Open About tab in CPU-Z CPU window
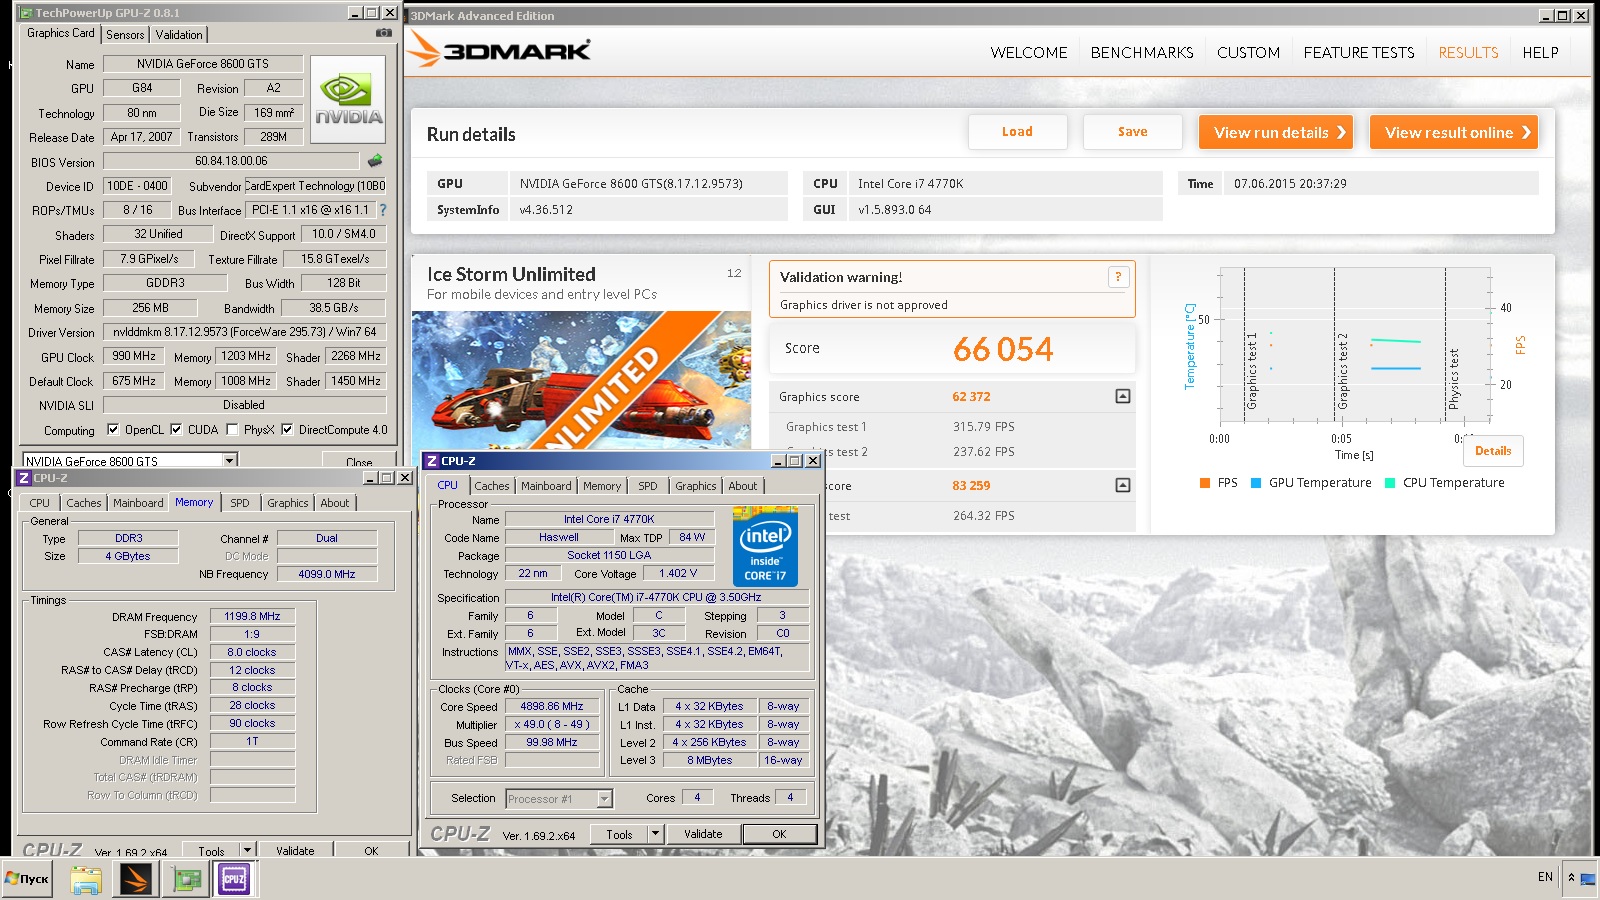The width and height of the screenshot is (1600, 900). 742,486
